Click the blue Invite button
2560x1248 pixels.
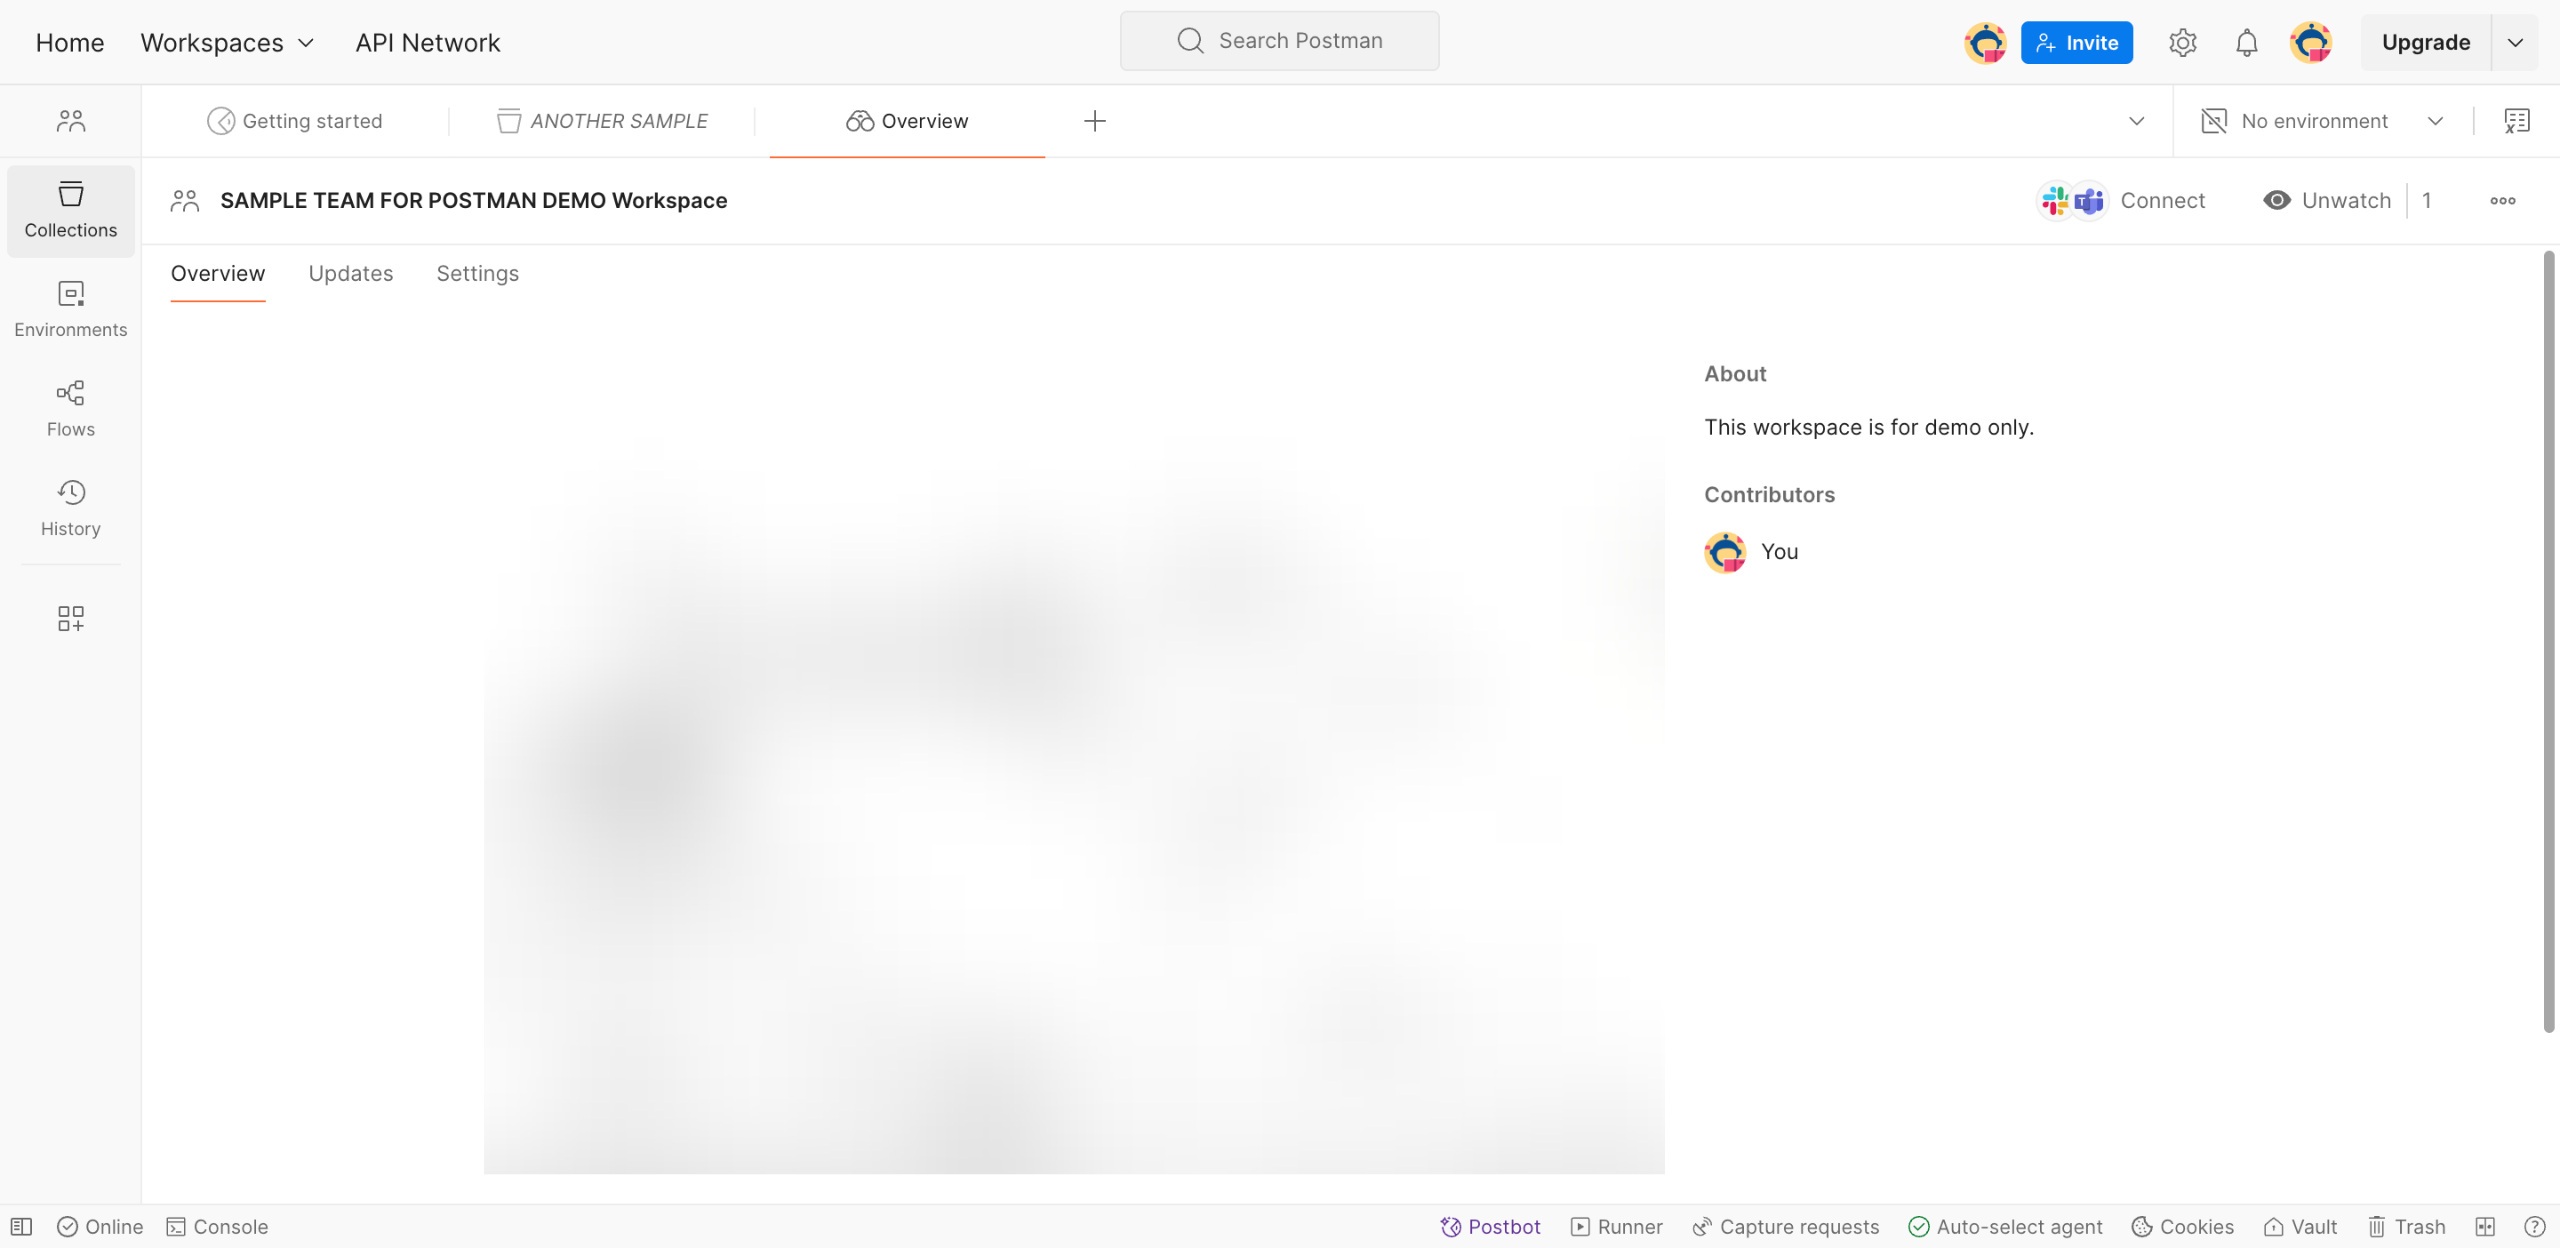click(2076, 43)
